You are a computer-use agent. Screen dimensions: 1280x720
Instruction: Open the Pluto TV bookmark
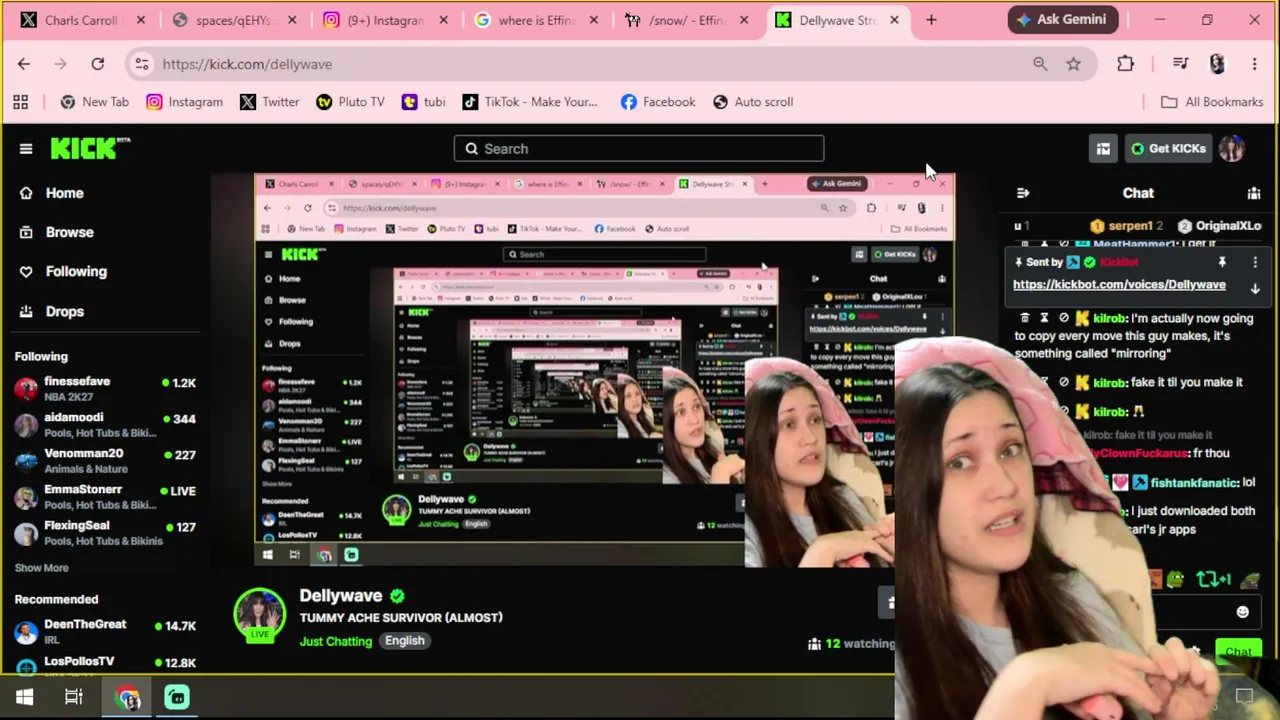coord(350,102)
